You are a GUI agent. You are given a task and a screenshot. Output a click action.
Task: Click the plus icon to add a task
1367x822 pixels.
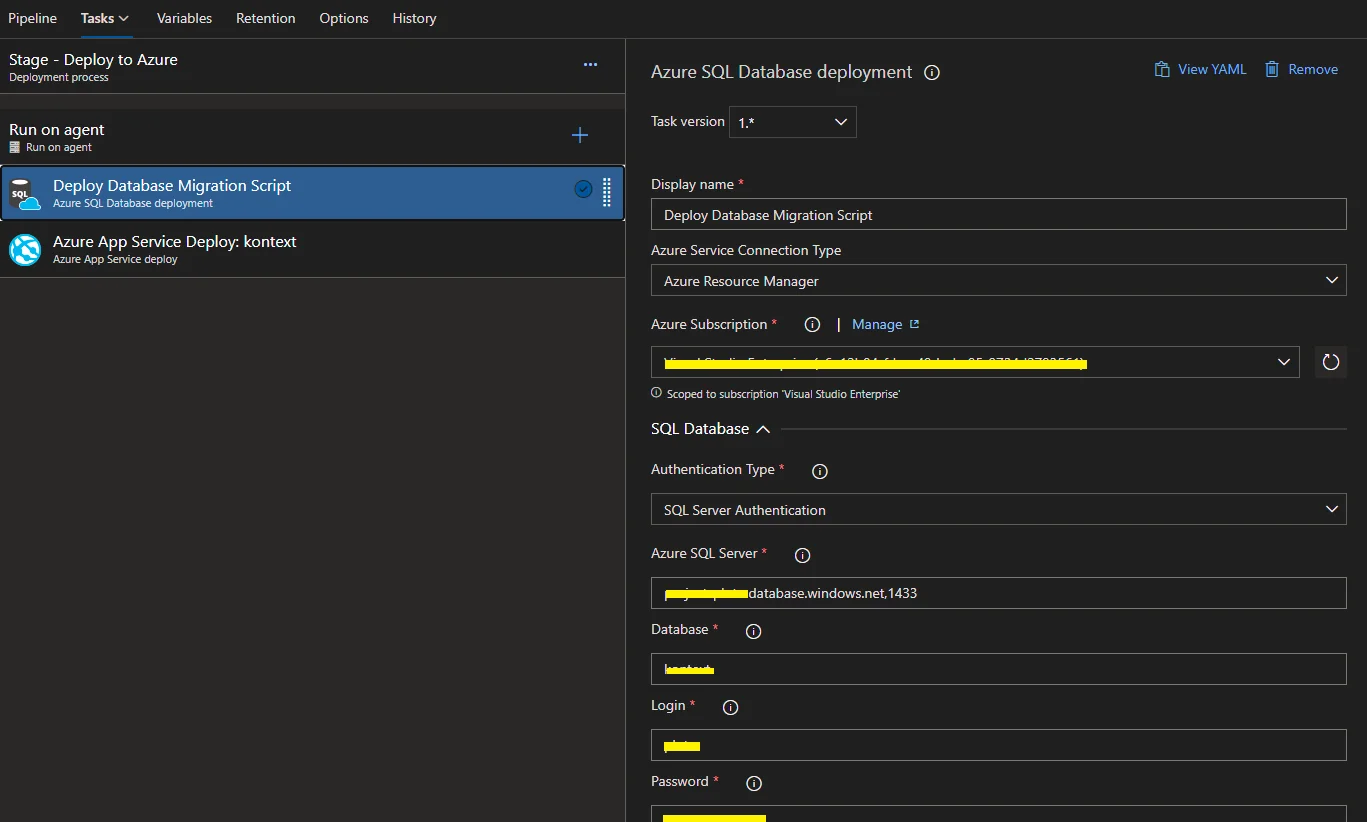tap(580, 136)
